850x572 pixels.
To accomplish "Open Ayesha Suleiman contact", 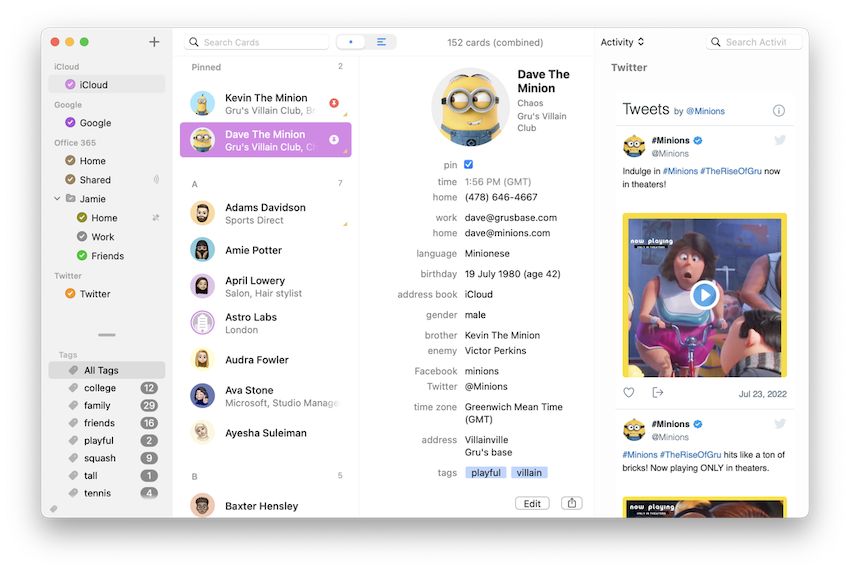I will pyautogui.click(x=266, y=433).
